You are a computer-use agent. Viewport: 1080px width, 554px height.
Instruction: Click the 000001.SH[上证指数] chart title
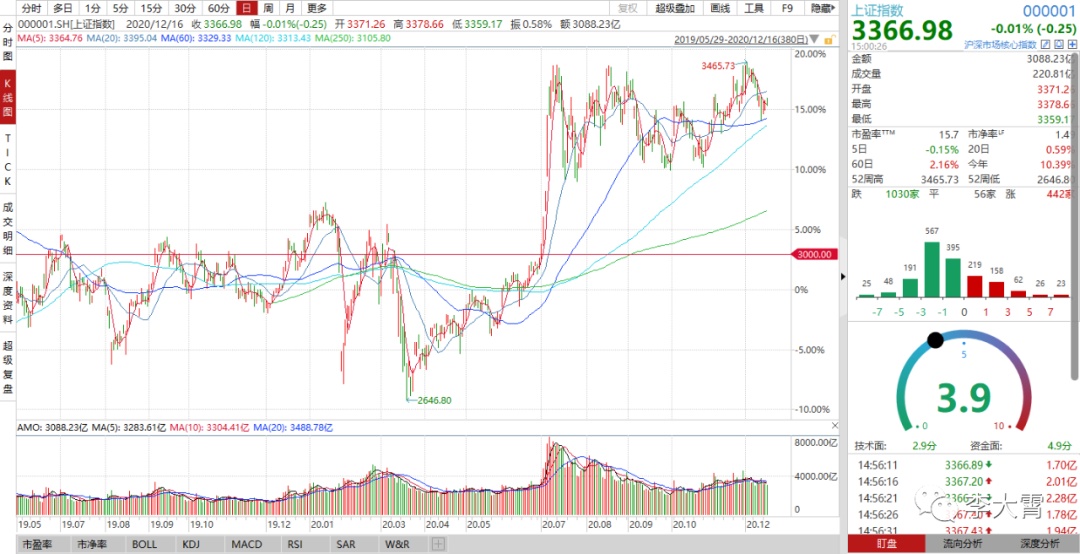pos(66,24)
